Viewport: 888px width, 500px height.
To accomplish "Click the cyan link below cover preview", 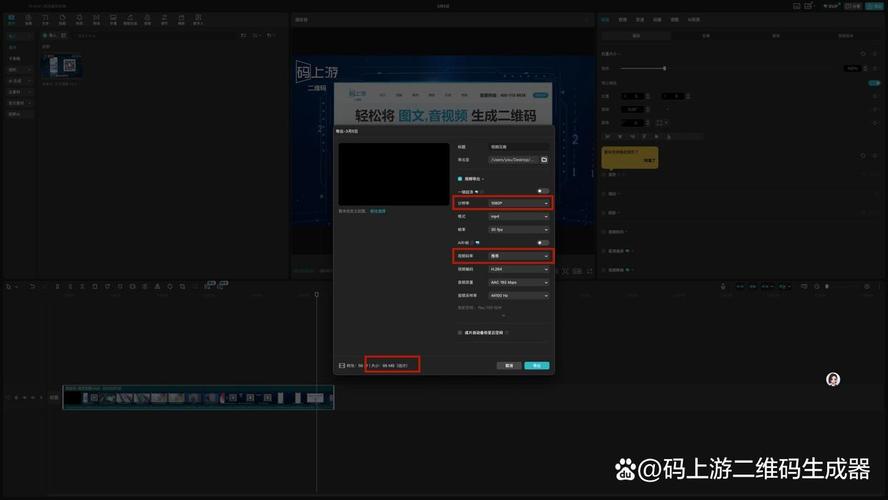I will pos(378,211).
